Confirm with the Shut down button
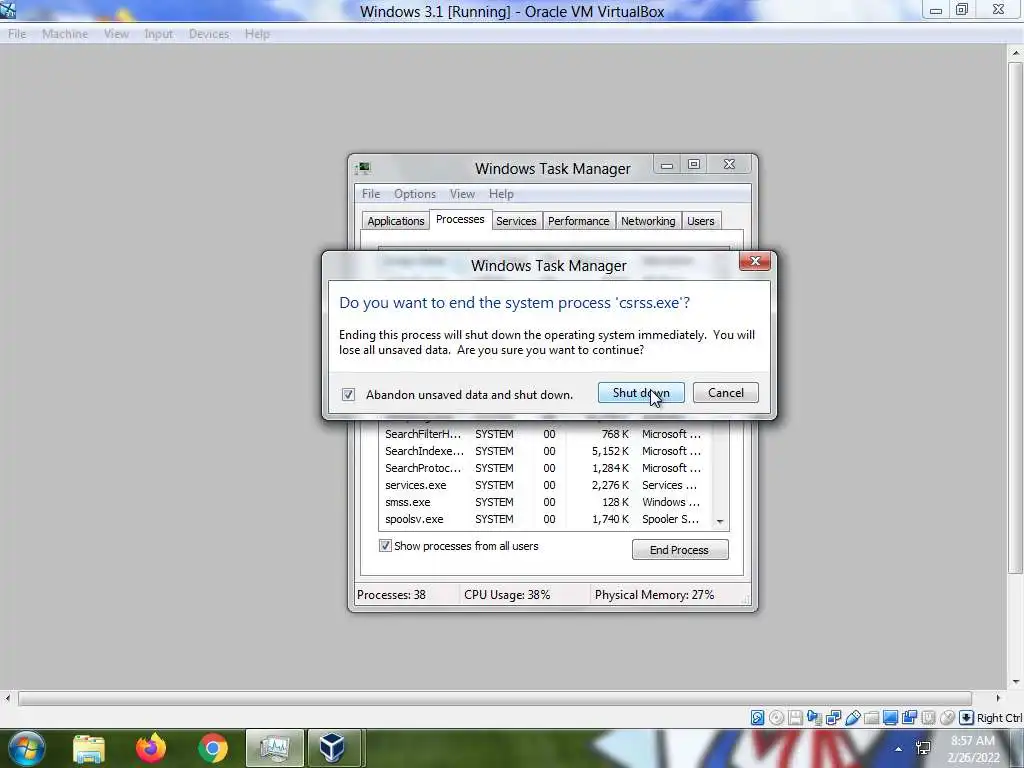Image resolution: width=1024 pixels, height=768 pixels. [641, 392]
